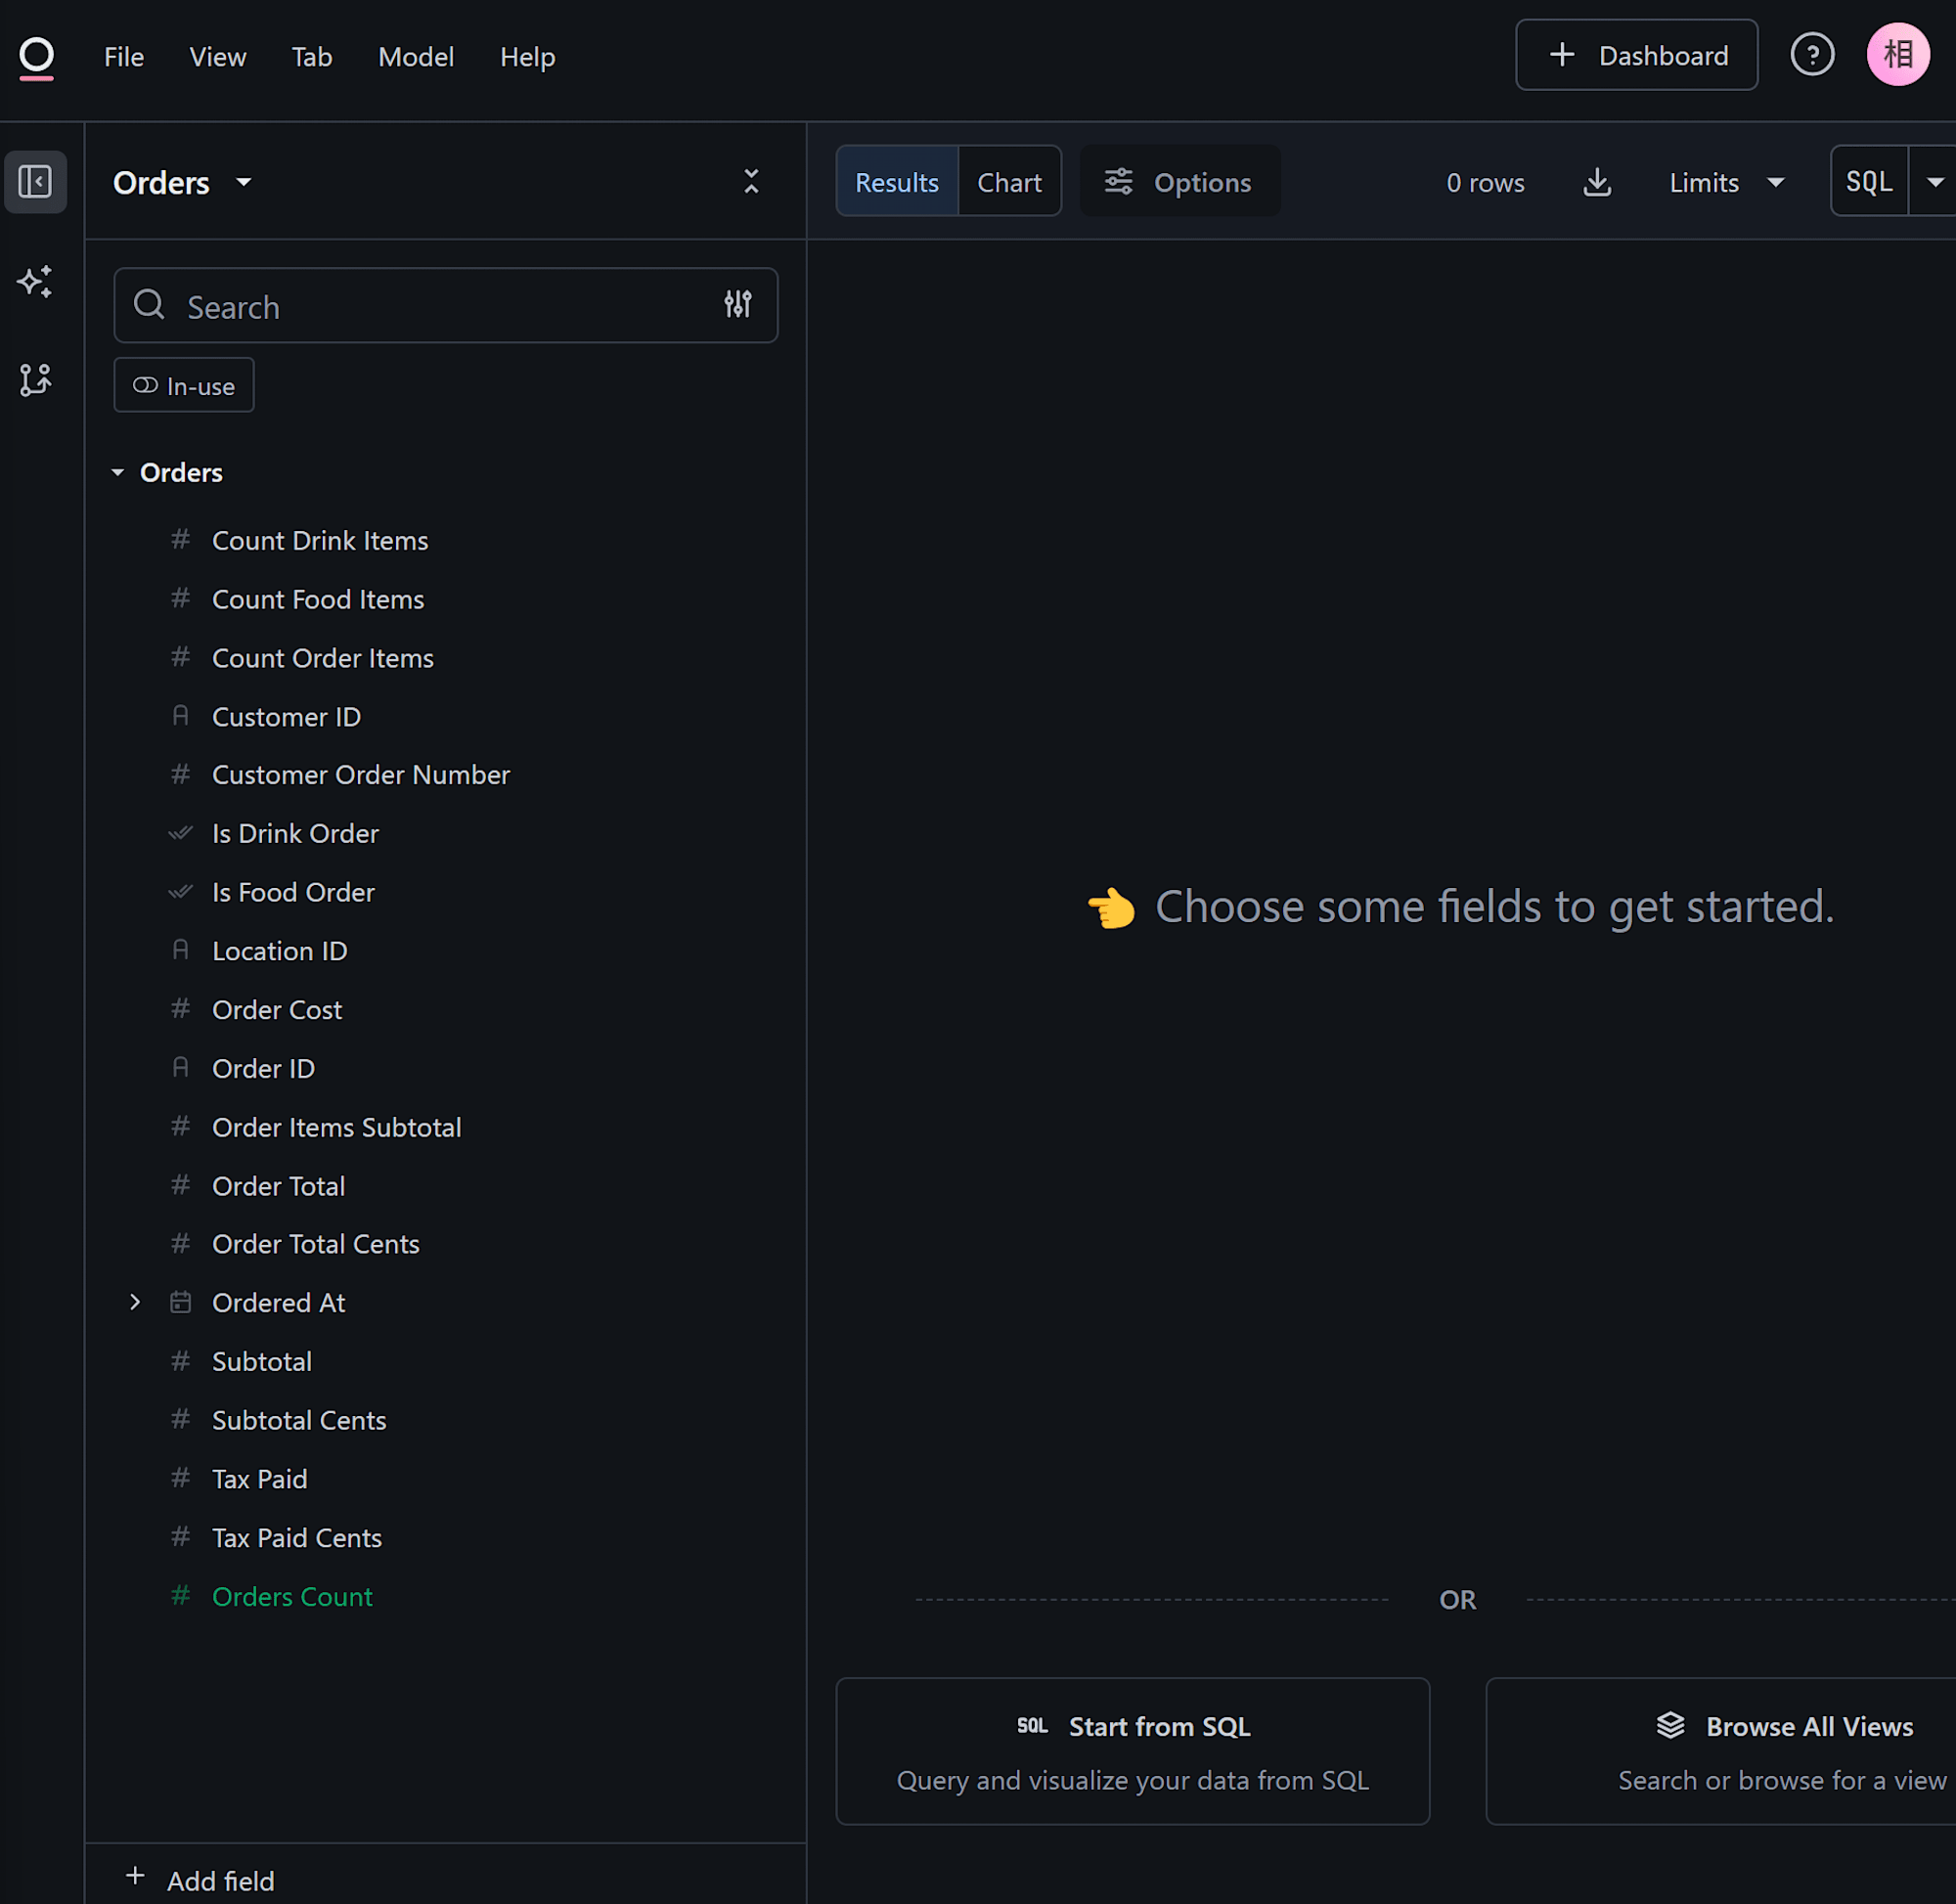Click string icon beside Customer ID
Screen dimensions: 1956x1904
click(180, 716)
